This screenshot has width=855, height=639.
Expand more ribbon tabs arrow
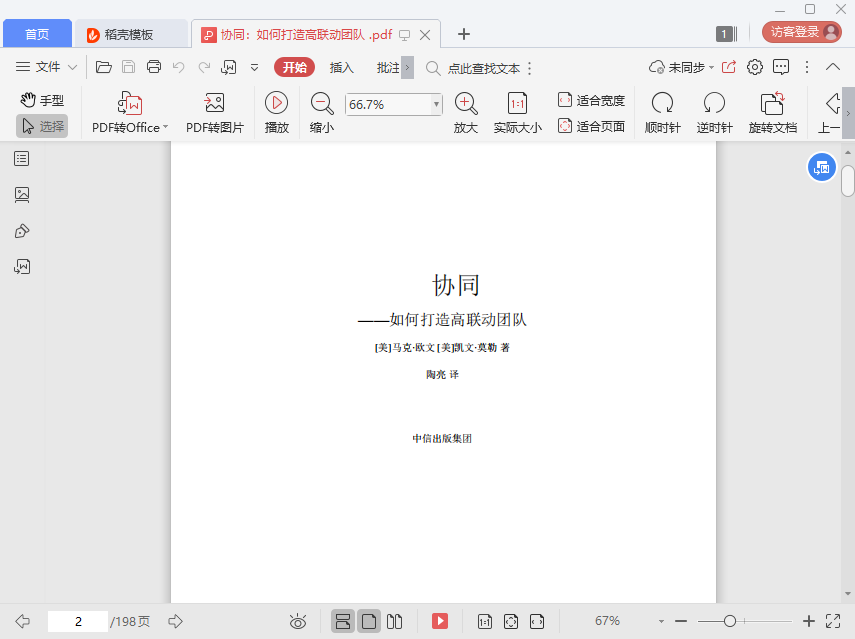pos(407,68)
